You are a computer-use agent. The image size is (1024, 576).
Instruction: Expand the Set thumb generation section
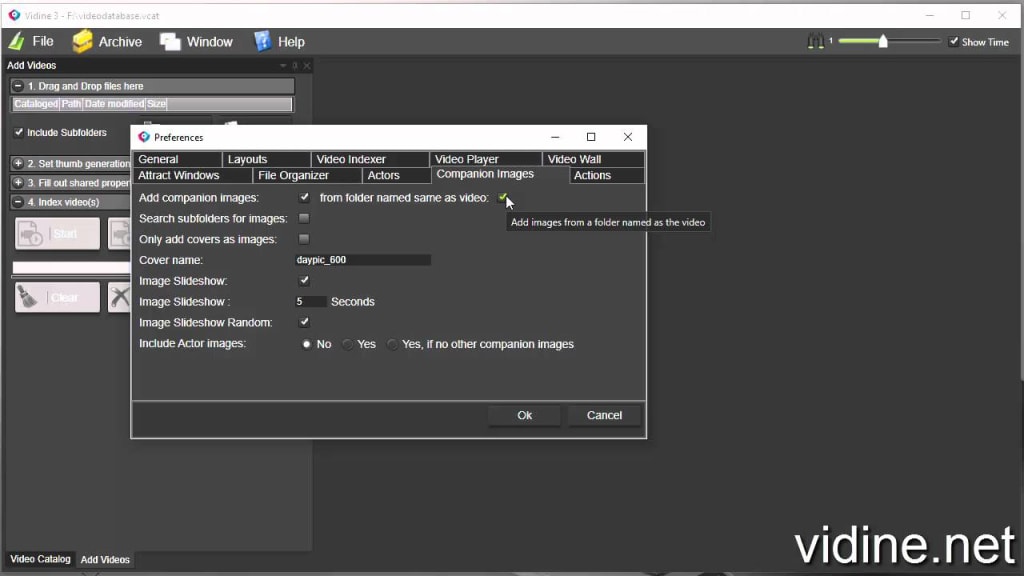click(x=18, y=163)
